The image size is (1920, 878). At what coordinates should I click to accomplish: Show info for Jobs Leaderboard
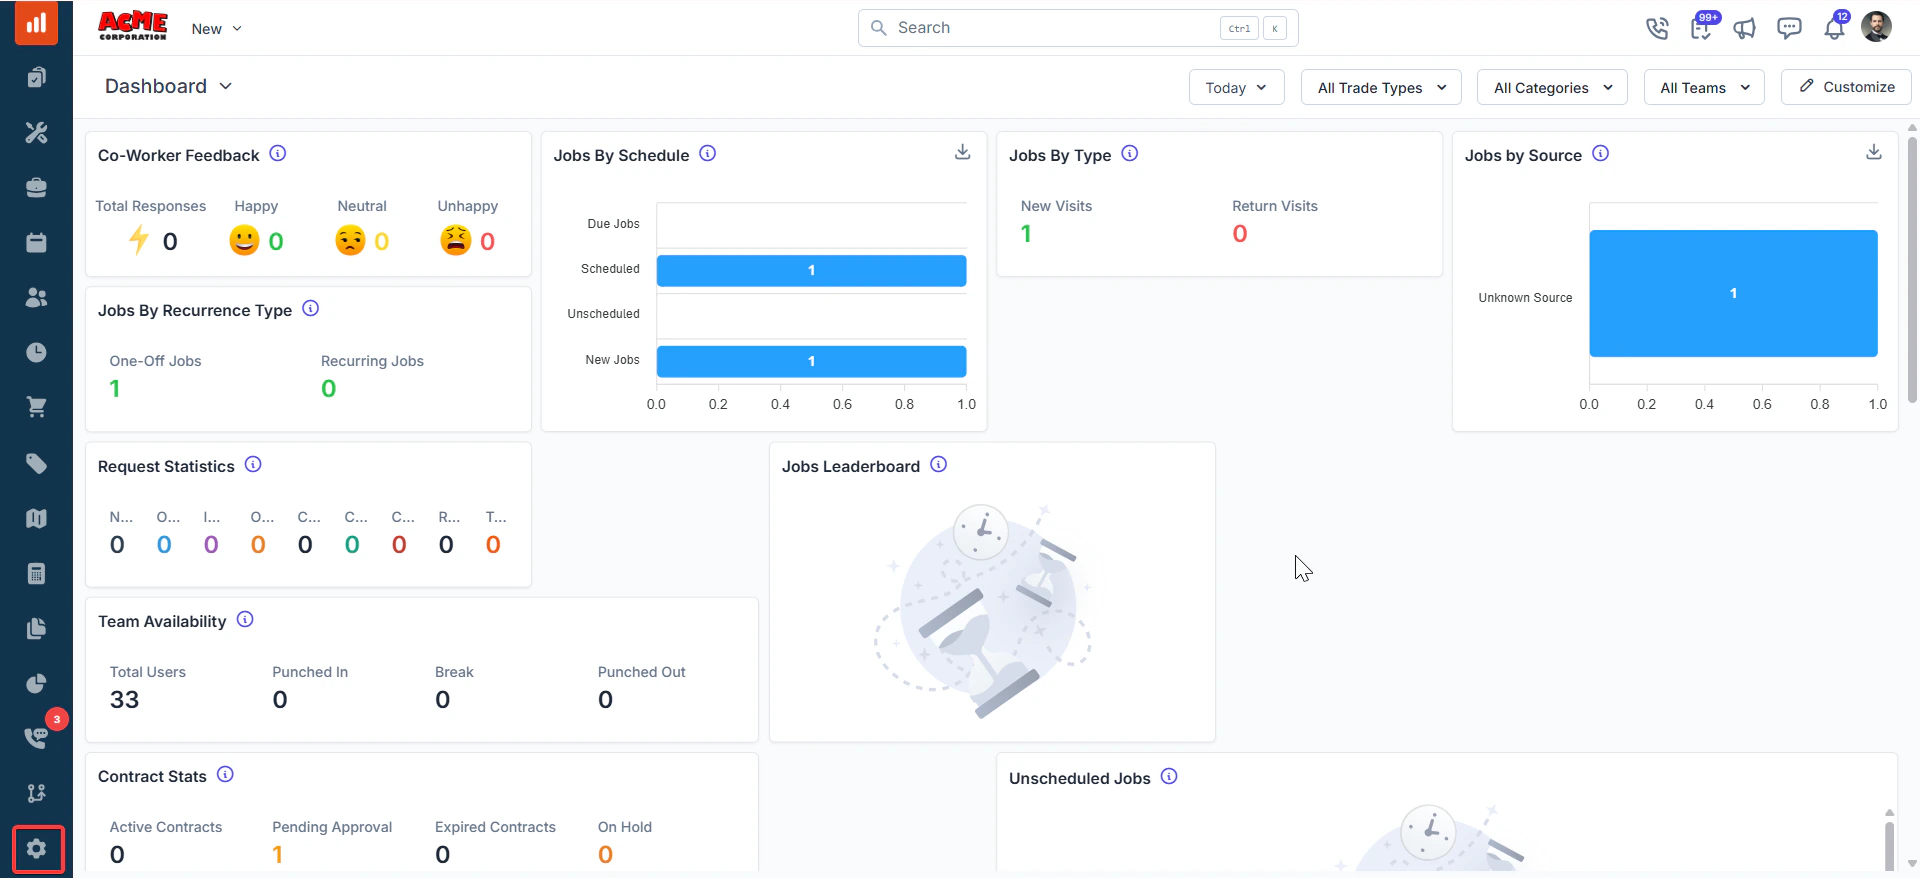[938, 464]
